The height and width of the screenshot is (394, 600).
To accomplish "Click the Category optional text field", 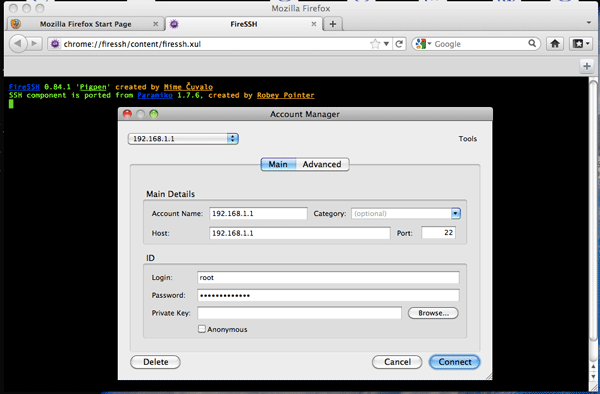I will point(401,213).
